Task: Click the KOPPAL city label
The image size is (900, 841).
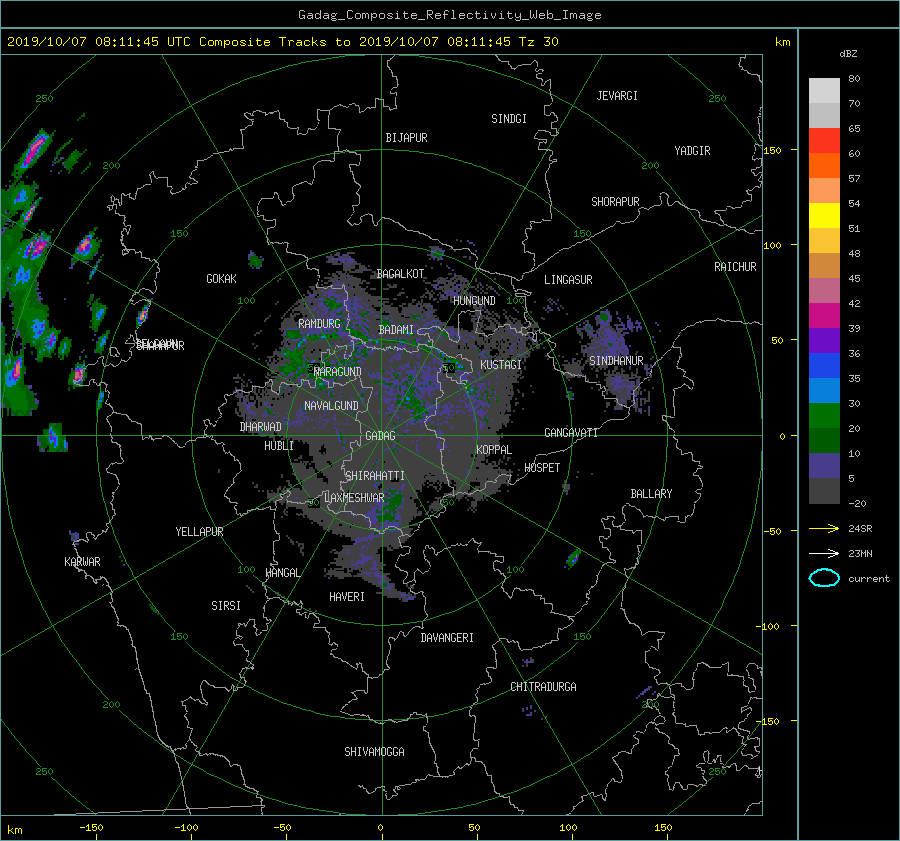Action: point(494,449)
